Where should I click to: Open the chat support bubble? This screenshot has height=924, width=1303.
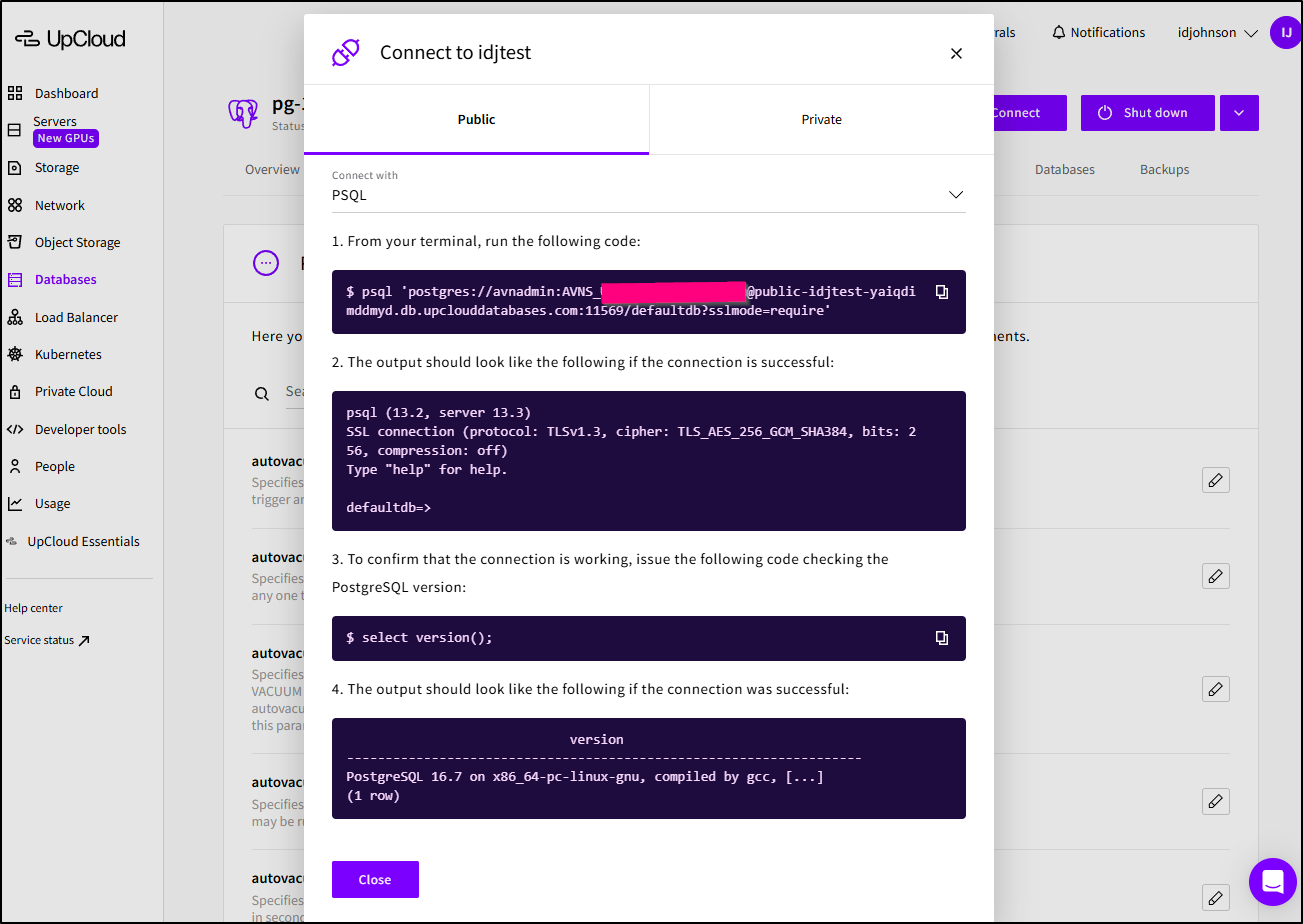tap(1272, 881)
